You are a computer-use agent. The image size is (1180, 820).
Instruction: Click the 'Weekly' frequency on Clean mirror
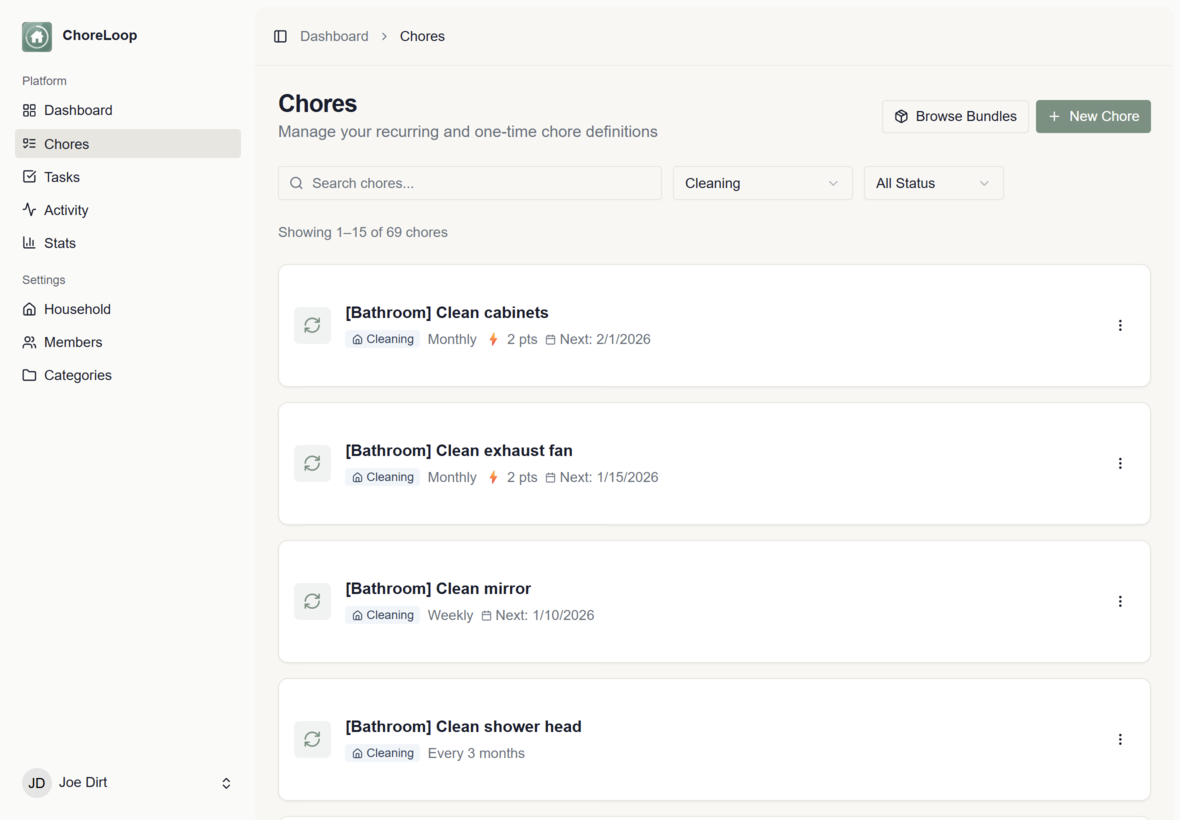tap(450, 615)
